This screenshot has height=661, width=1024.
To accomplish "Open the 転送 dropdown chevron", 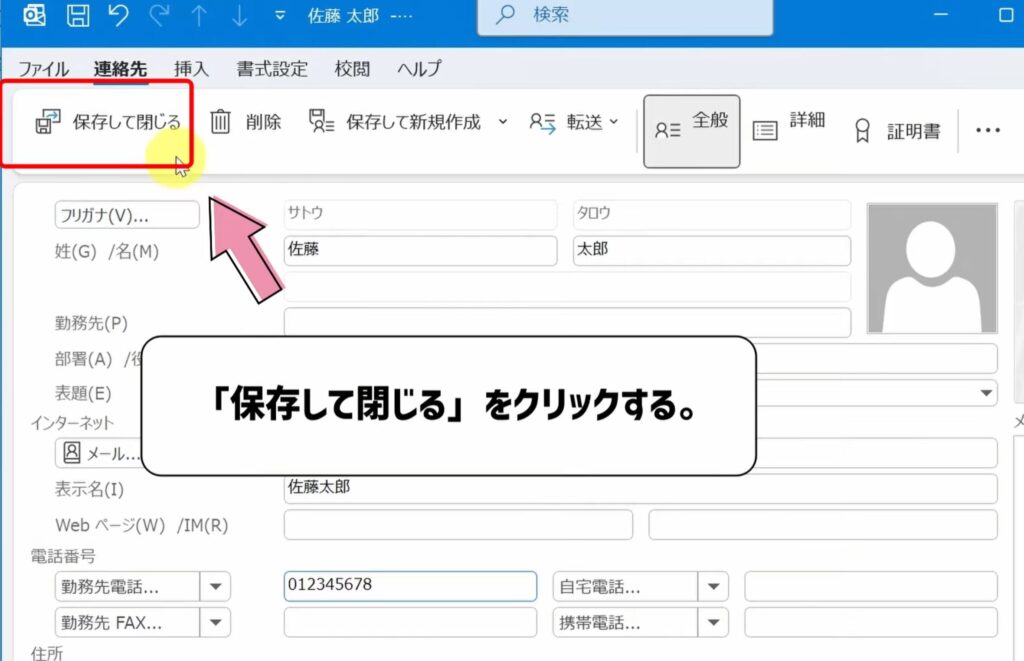I will pyautogui.click(x=615, y=124).
